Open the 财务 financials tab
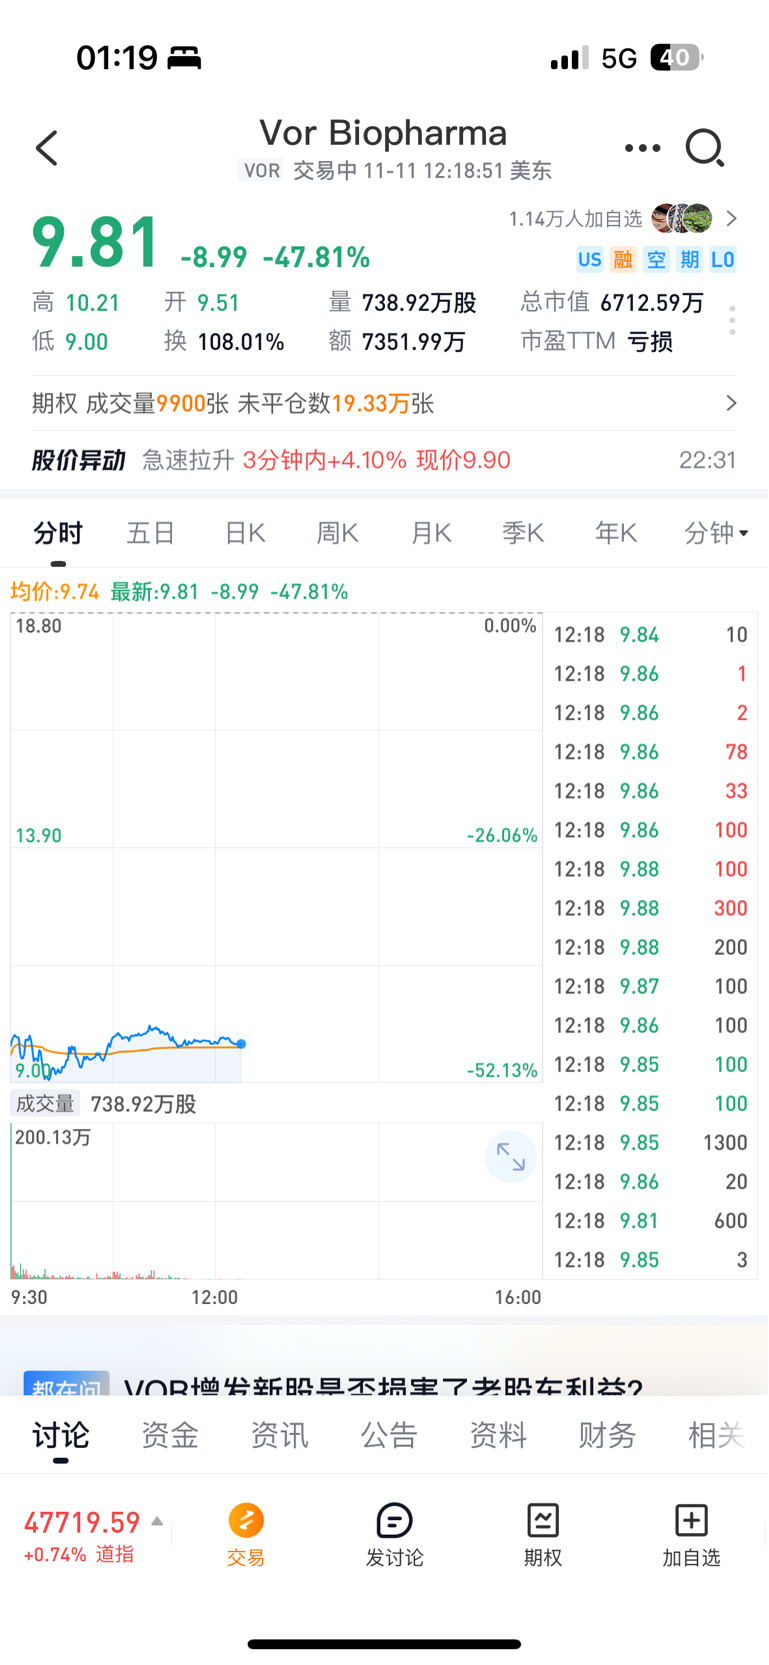The image size is (769, 1665). pos(606,1435)
